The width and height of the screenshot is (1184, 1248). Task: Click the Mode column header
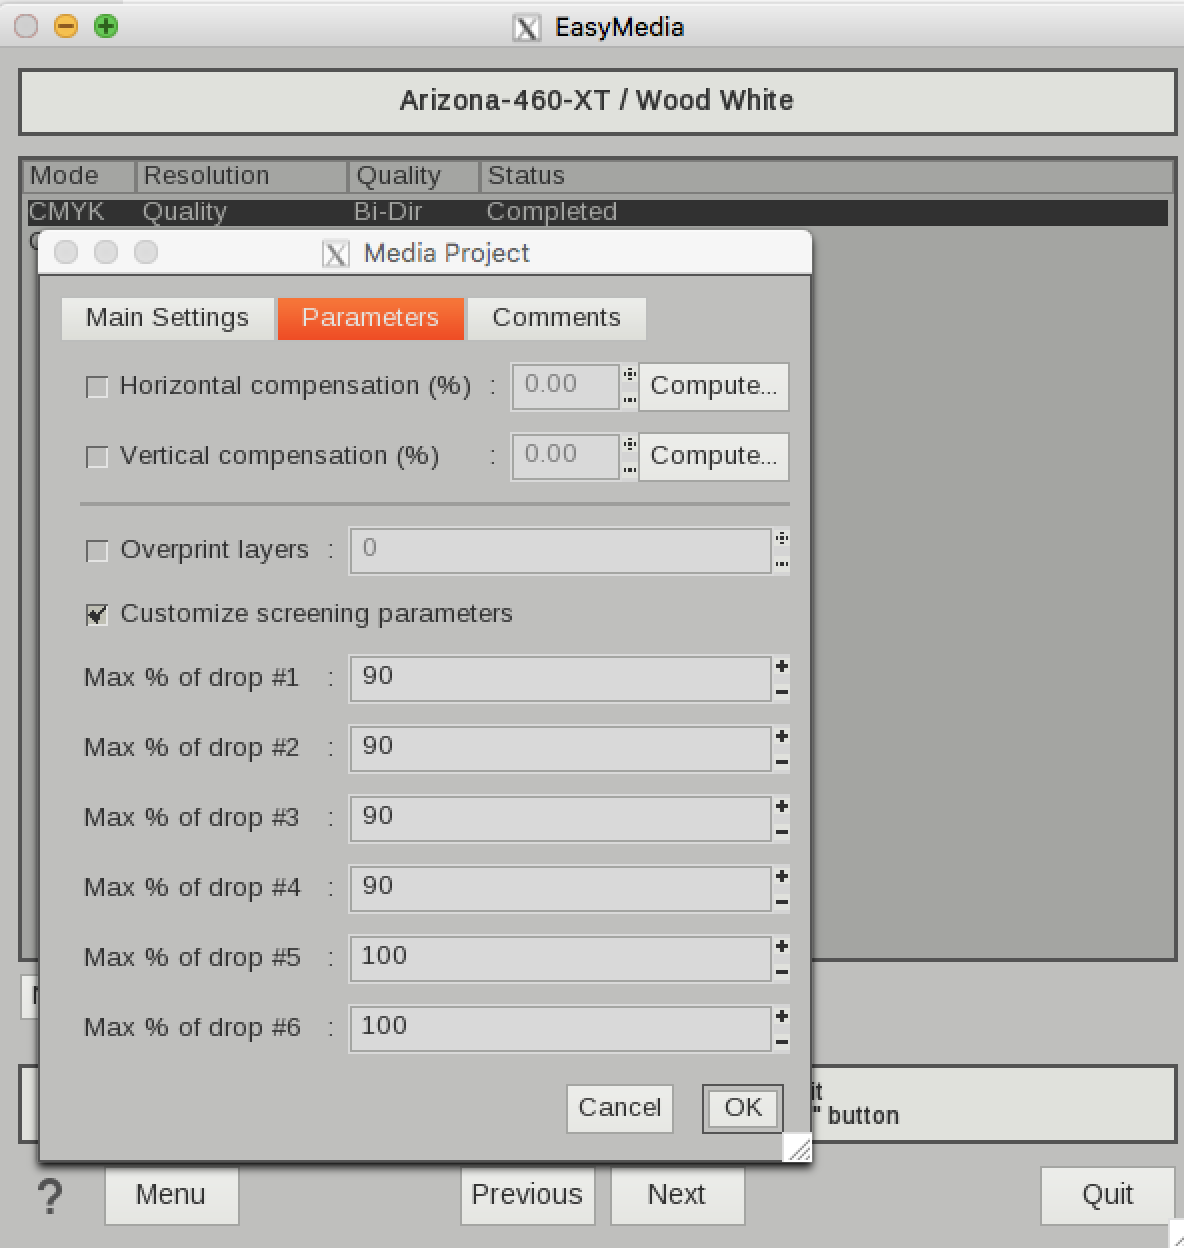coord(80,176)
